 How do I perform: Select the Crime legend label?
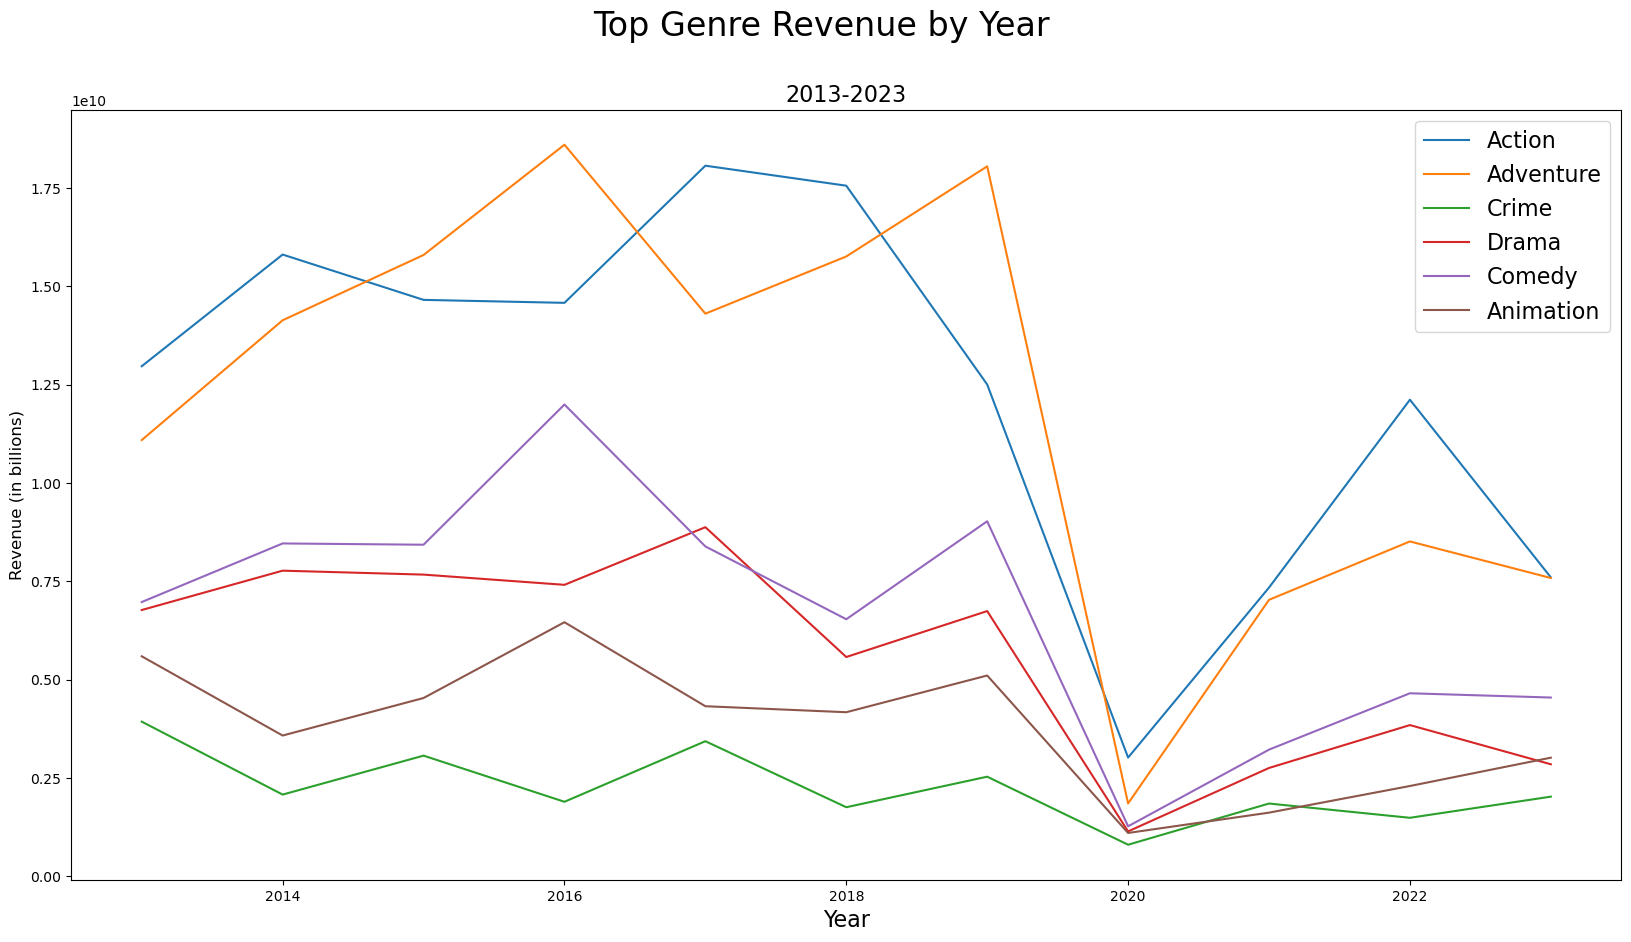(1519, 208)
